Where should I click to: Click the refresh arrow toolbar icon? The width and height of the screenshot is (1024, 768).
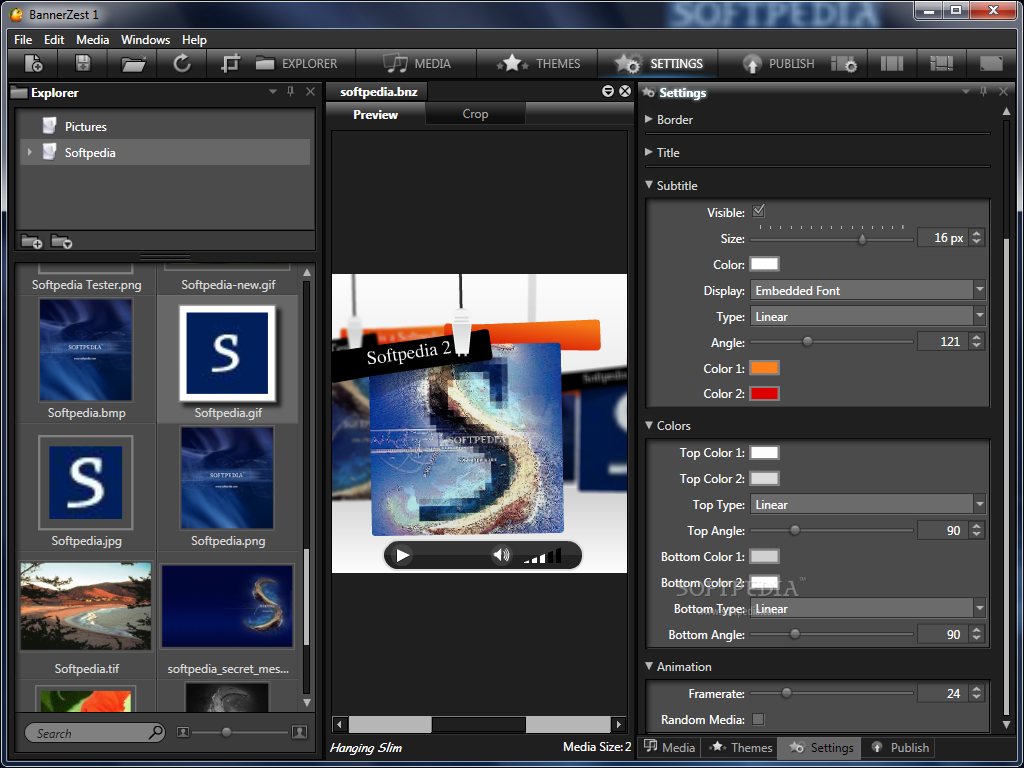(x=182, y=63)
